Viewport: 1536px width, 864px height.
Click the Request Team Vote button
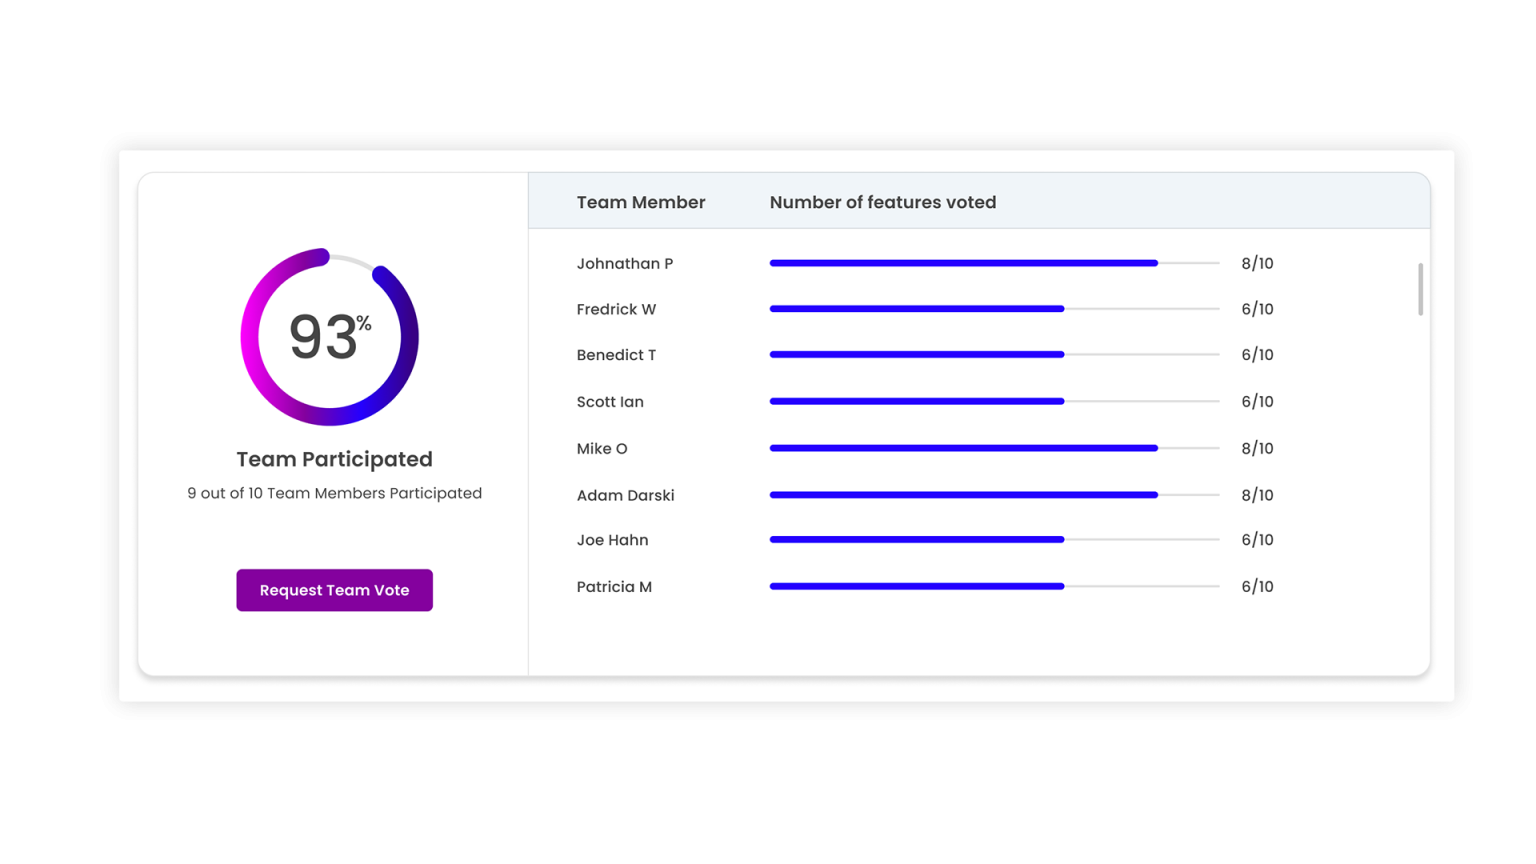pos(334,590)
